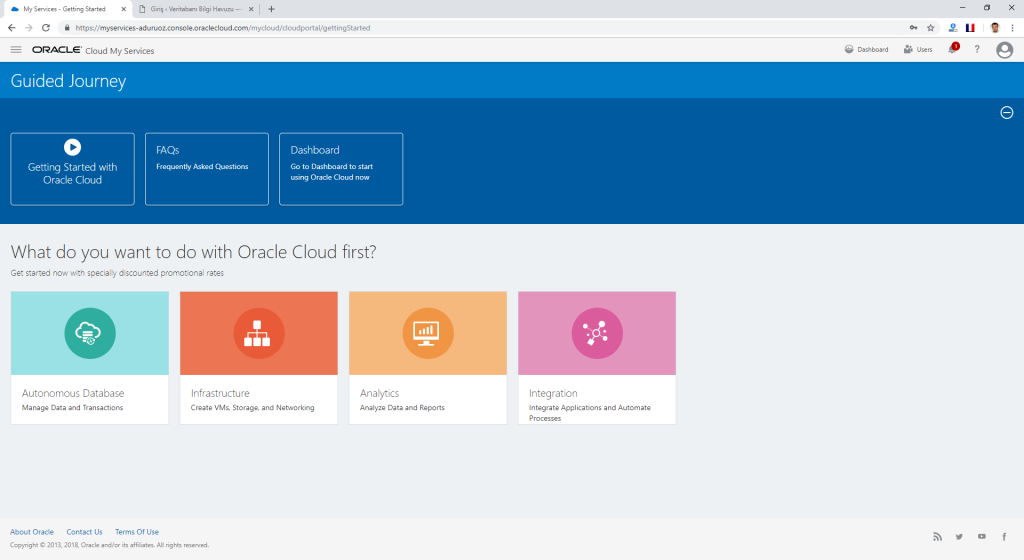Select the Infrastructure network icon
The image size is (1024, 560).
coord(259,334)
